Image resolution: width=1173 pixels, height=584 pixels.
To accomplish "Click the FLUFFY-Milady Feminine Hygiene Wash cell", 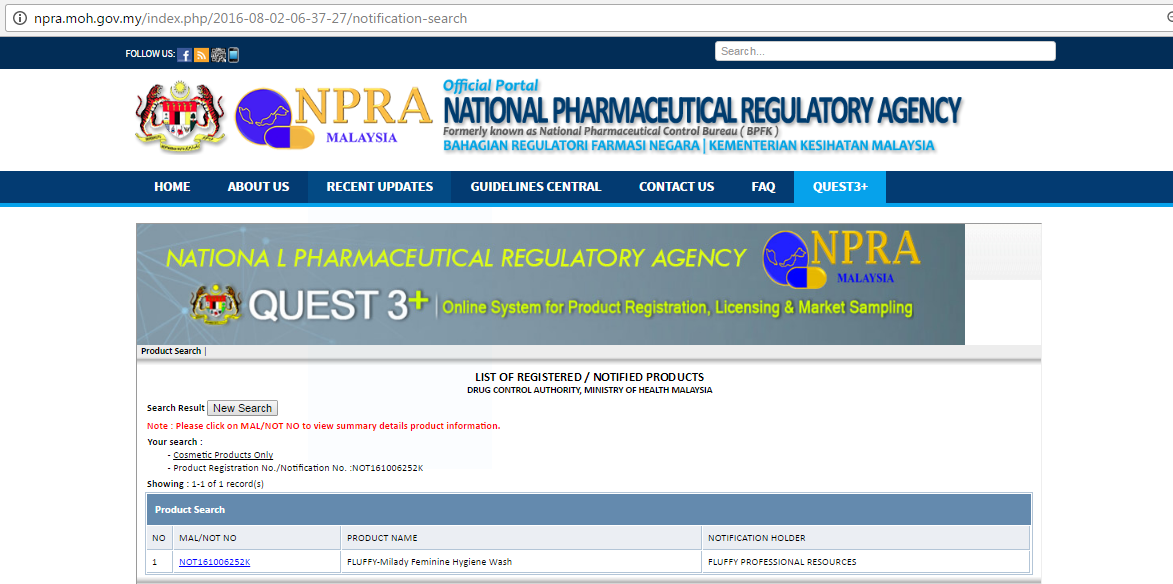I will click(521, 562).
